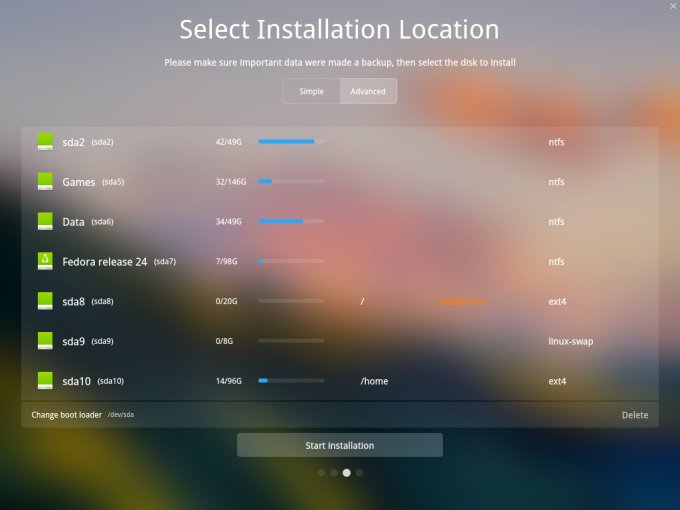Close the installer with the X icon
This screenshot has width=680, height=510.
[673, 6]
